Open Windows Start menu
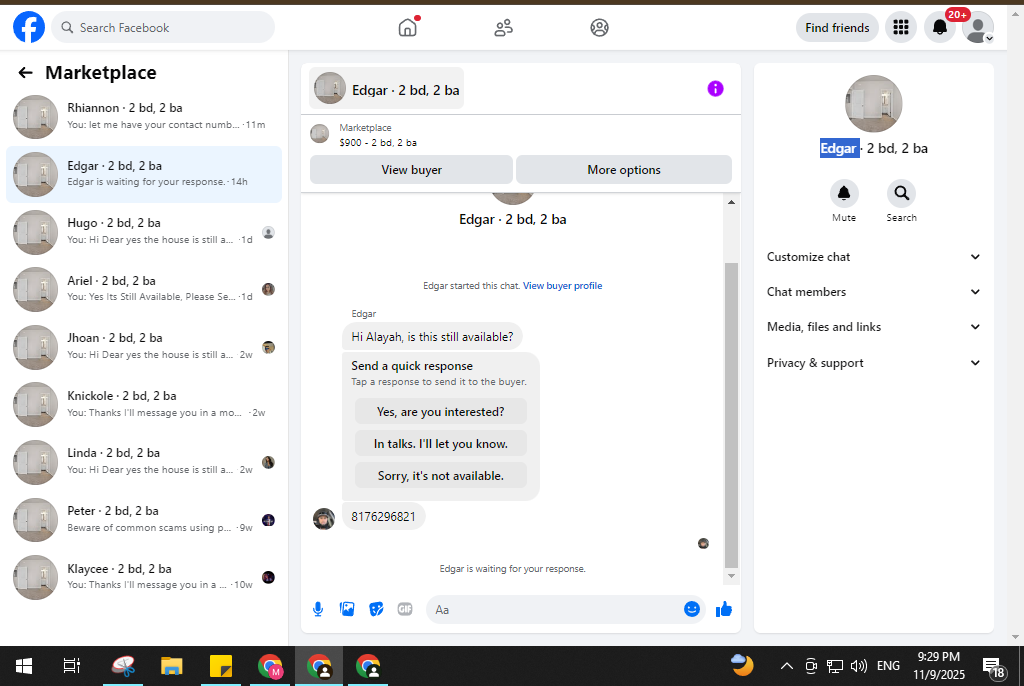 tap(24, 666)
